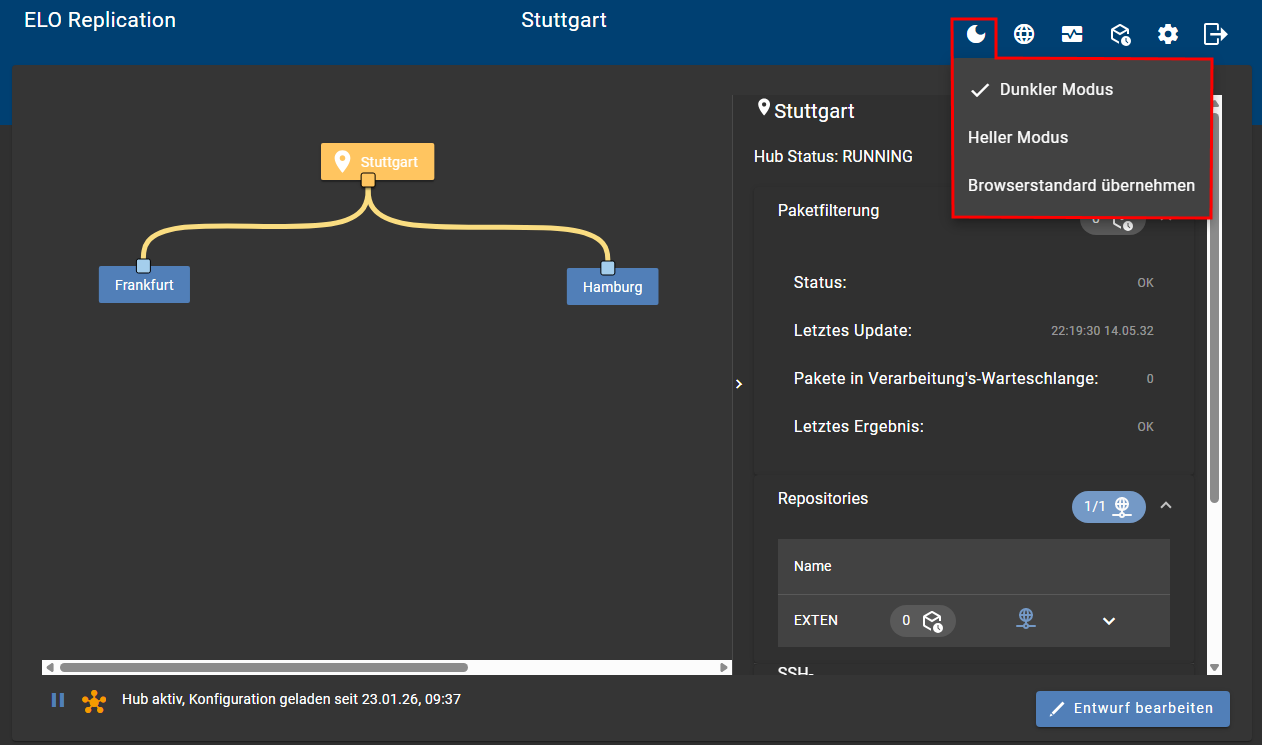
Task: Click the horizontal scrollbar left arrow
Action: (x=49, y=667)
